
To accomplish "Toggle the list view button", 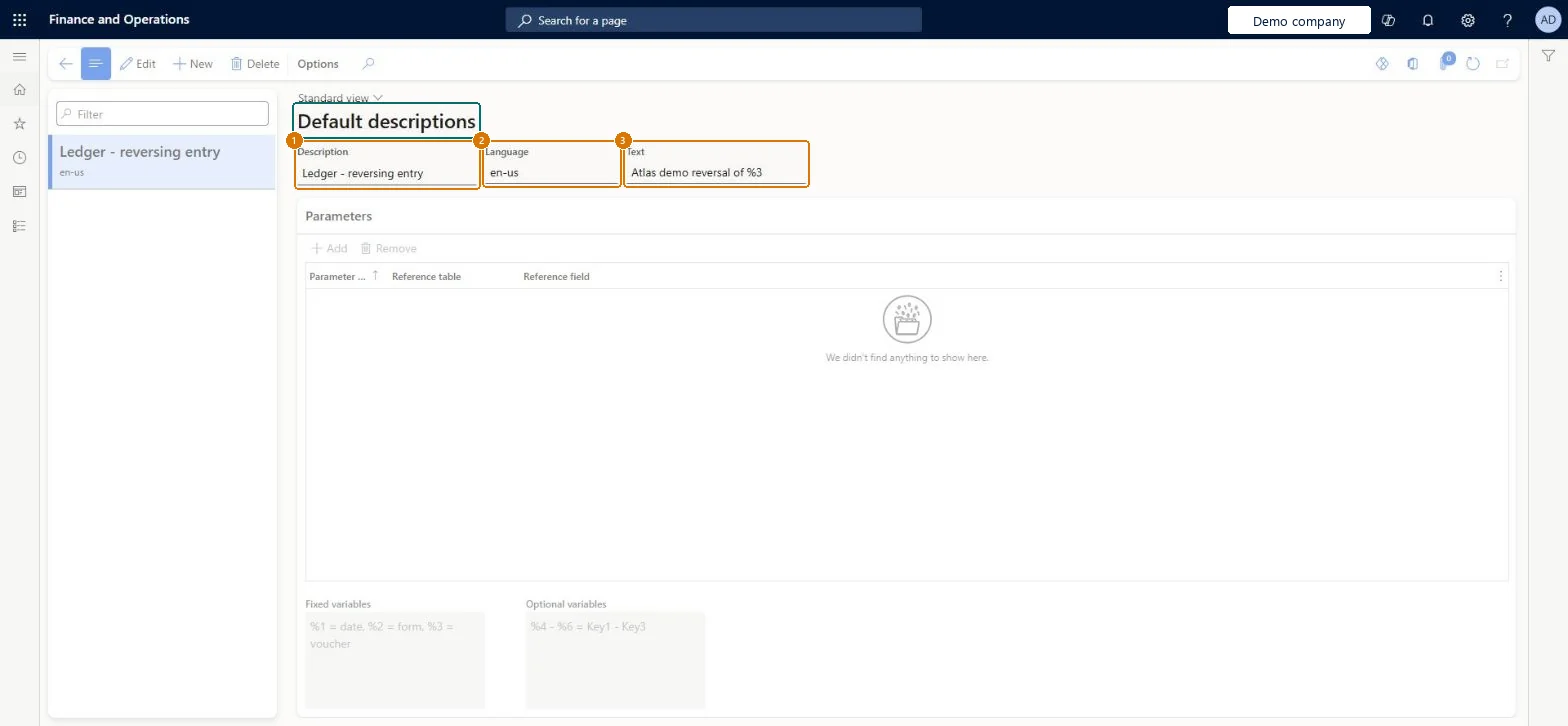I will [96, 64].
